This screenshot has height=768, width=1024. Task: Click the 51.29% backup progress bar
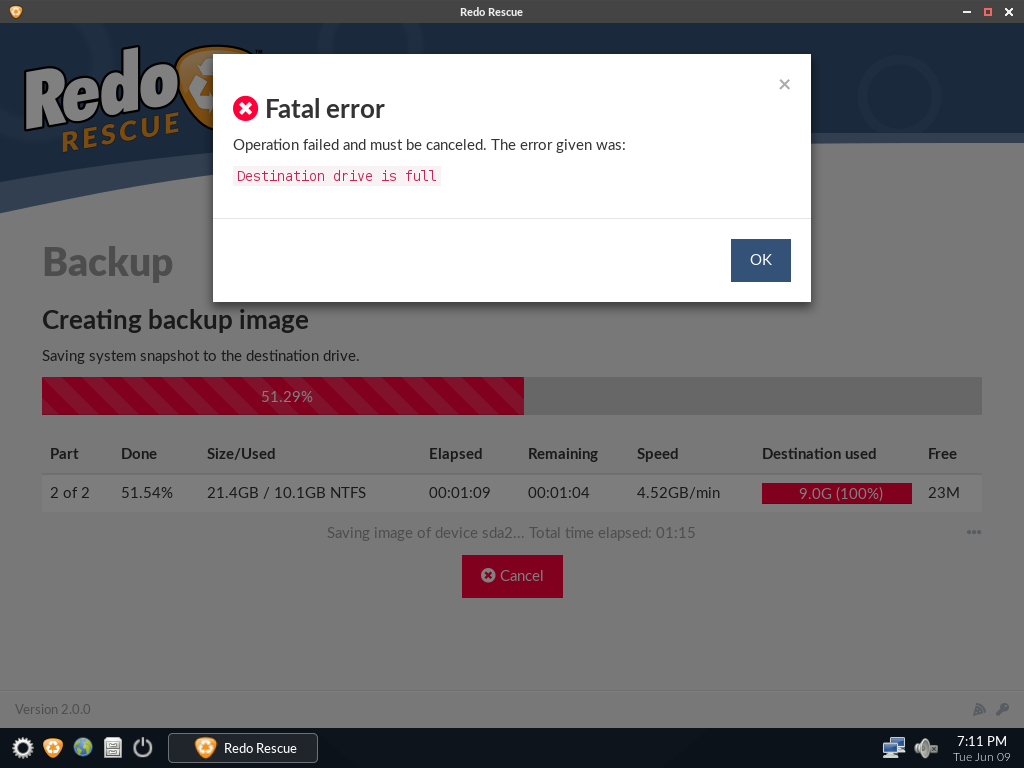(x=511, y=396)
